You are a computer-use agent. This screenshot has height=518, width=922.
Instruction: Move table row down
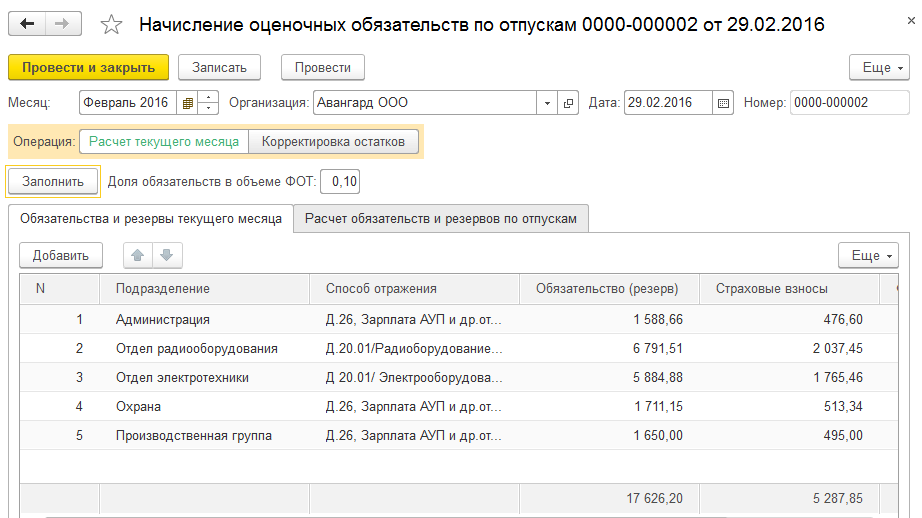(166, 256)
